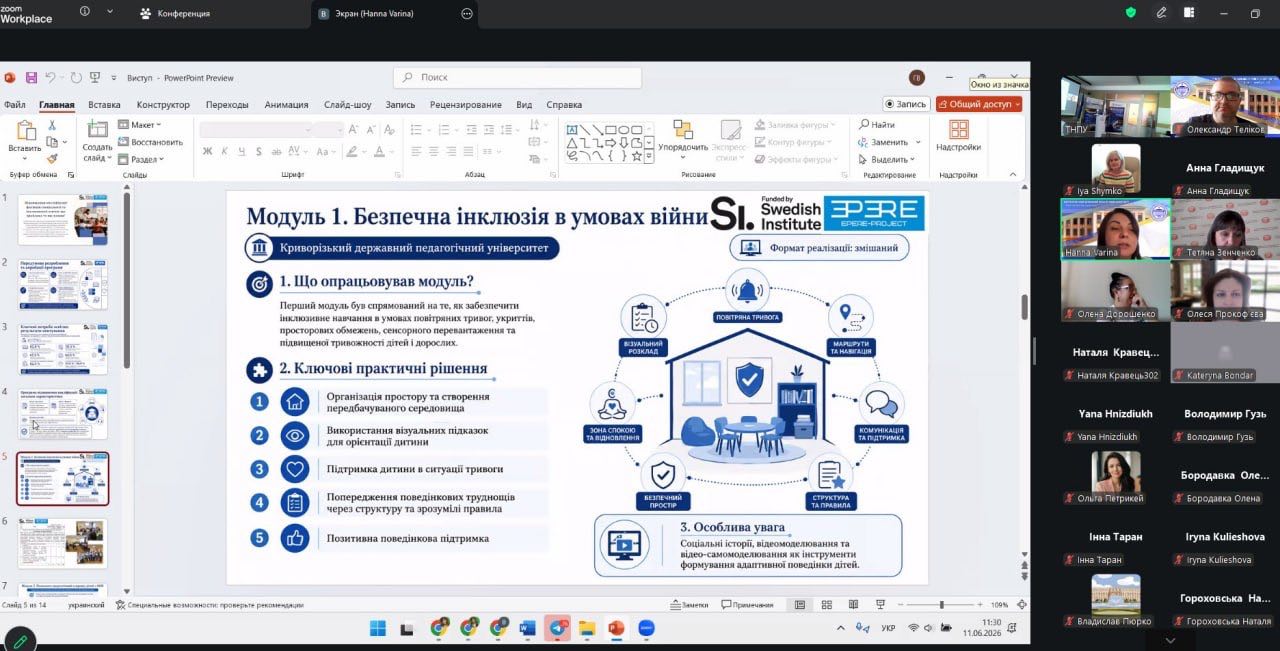This screenshot has width=1280, height=651.
Task: Switch to the Слайд-шоу tab
Action: click(x=347, y=104)
